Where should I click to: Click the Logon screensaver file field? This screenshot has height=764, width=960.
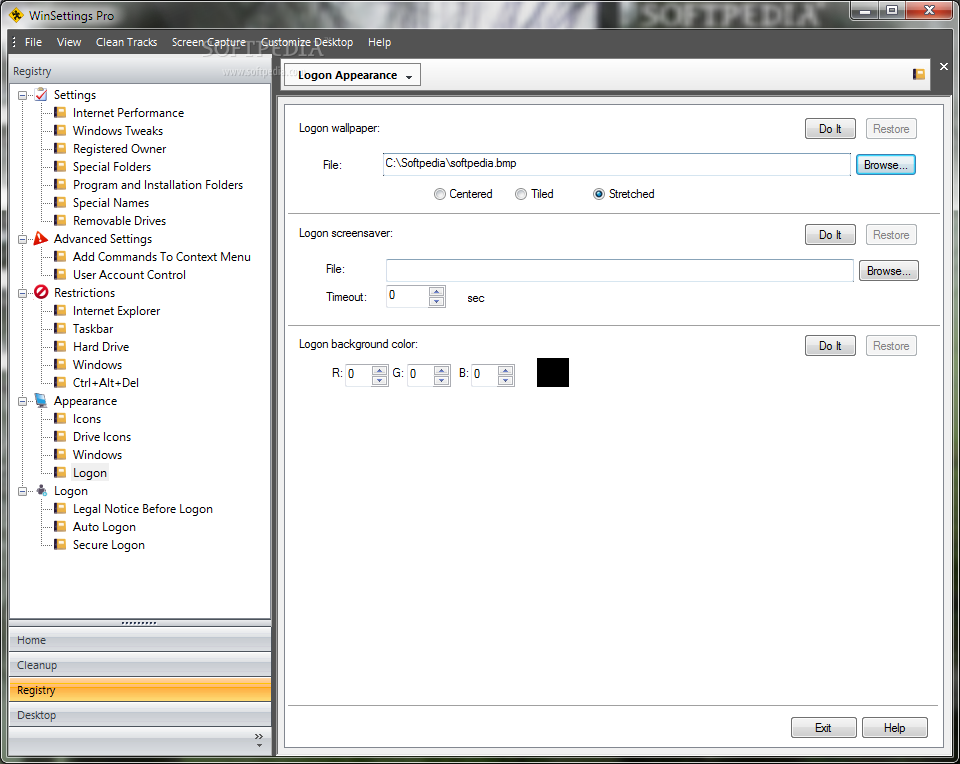pos(619,270)
